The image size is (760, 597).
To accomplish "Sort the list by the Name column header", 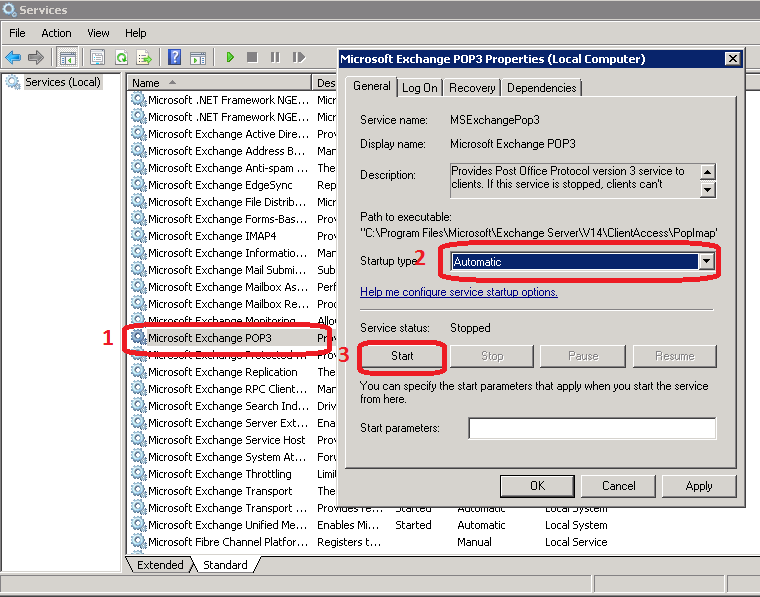I will pyautogui.click(x=220, y=82).
